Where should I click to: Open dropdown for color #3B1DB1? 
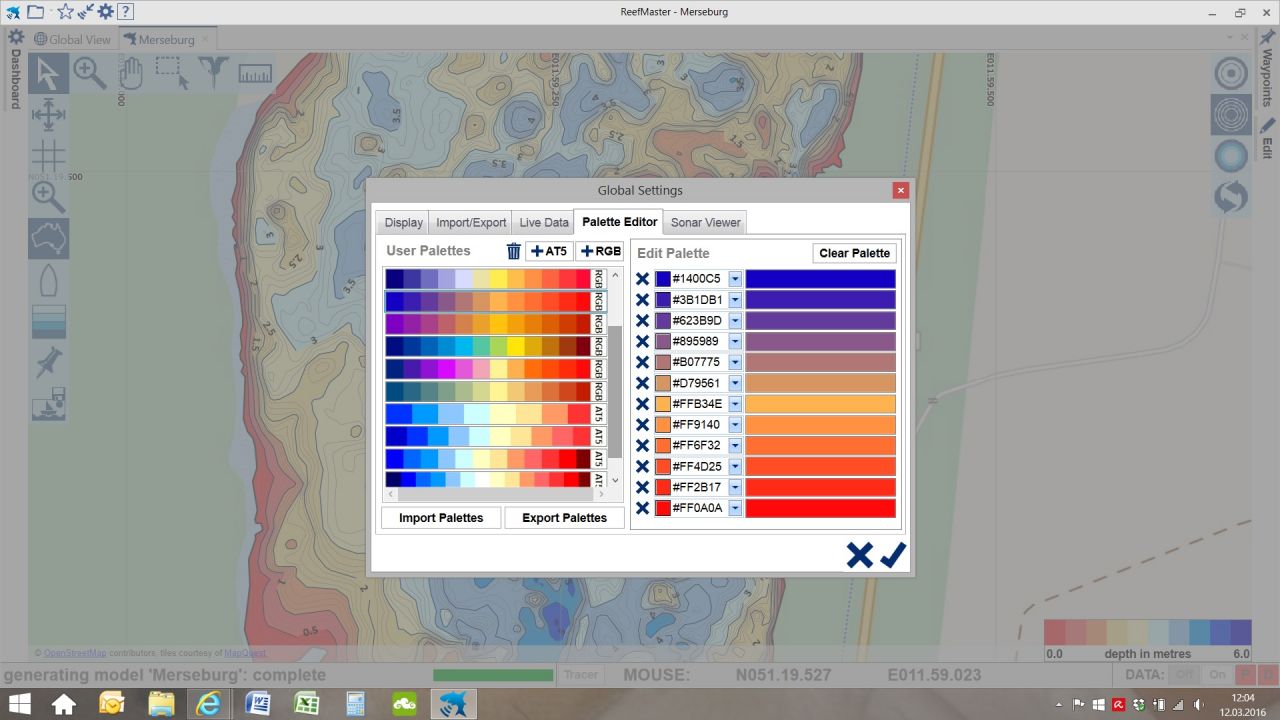[735, 300]
